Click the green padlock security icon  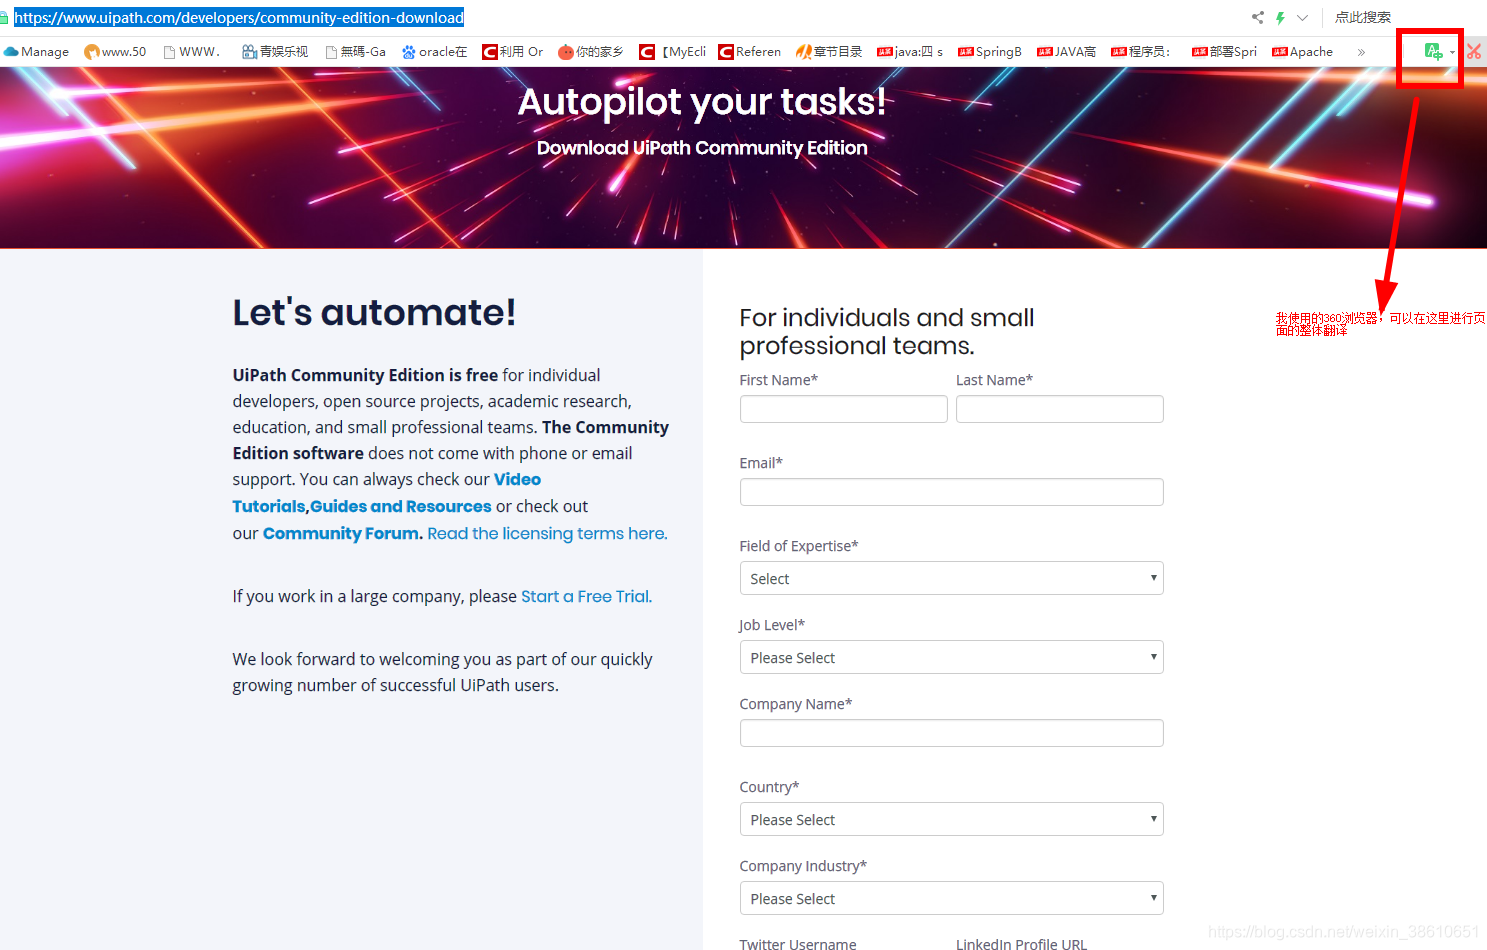click(4, 17)
